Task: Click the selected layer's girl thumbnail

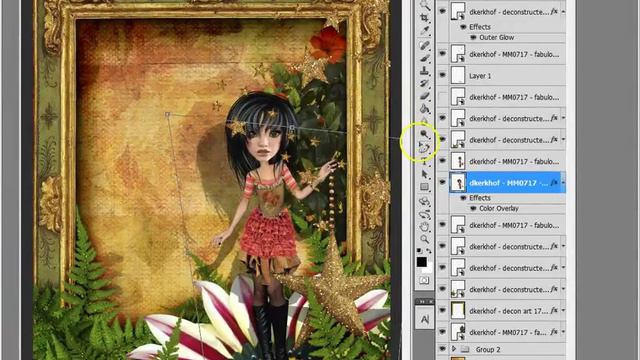Action: pyautogui.click(x=458, y=182)
